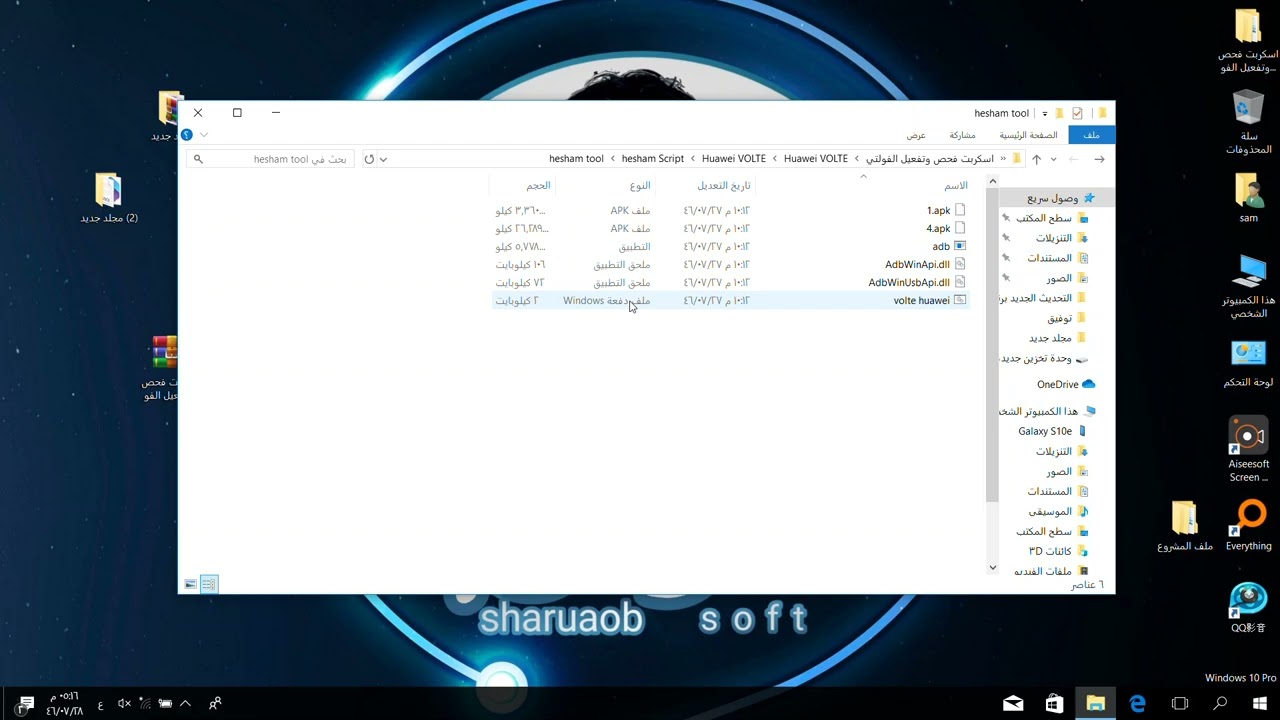1280x720 pixels.
Task: Open the sam folder on desktop
Action: 1248,198
